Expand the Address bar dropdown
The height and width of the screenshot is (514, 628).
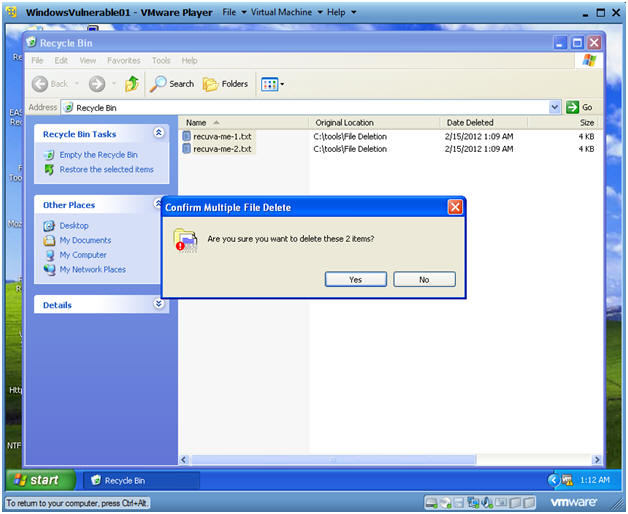[555, 107]
